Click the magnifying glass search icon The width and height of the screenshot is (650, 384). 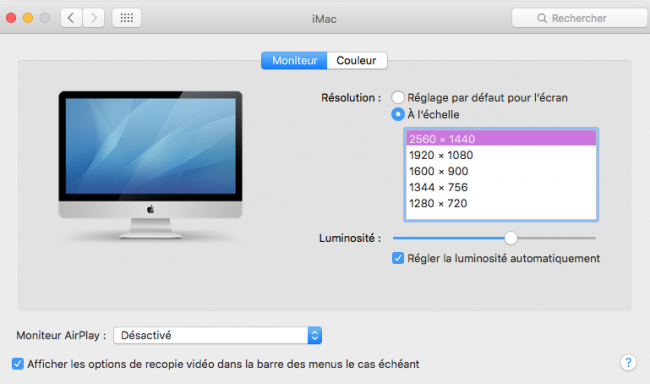pos(542,18)
